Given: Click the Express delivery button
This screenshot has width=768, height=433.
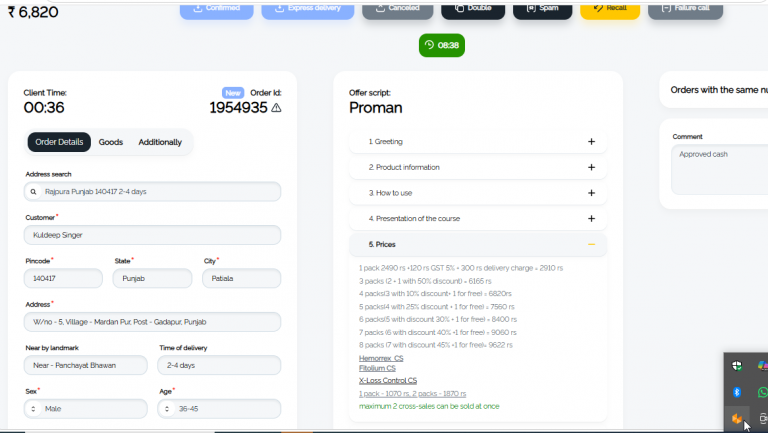Looking at the screenshot, I should [308, 8].
